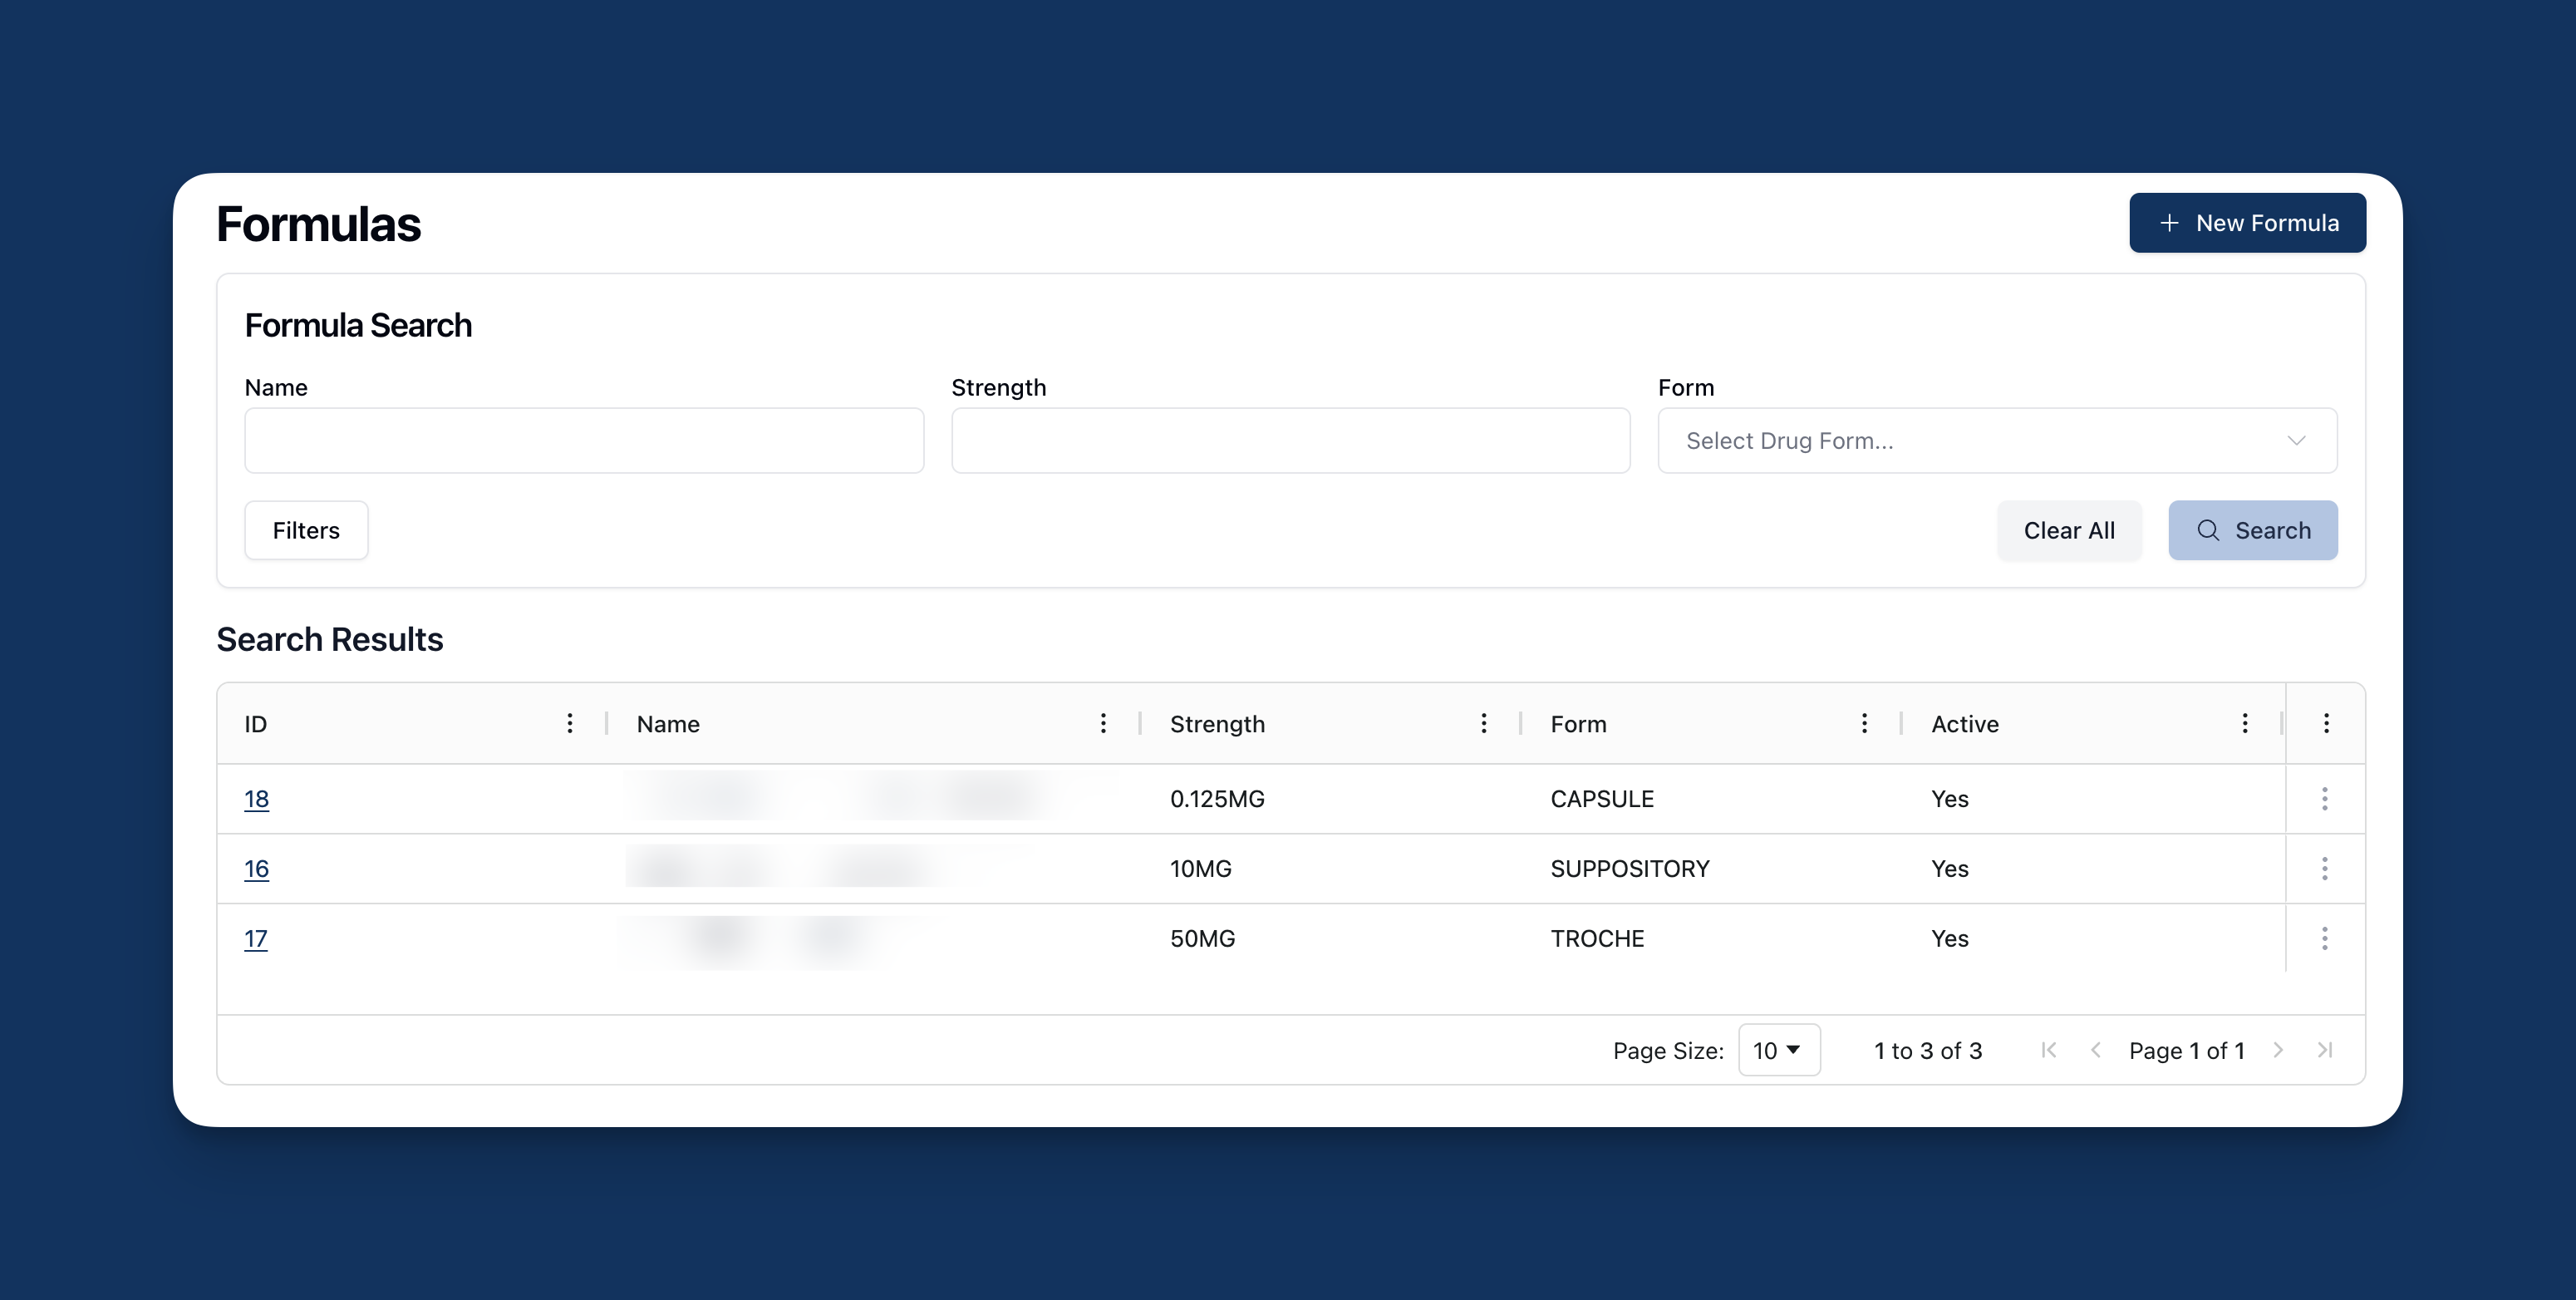Open the Active column three-dot menu
Viewport: 2576px width, 1300px height.
coord(2245,723)
